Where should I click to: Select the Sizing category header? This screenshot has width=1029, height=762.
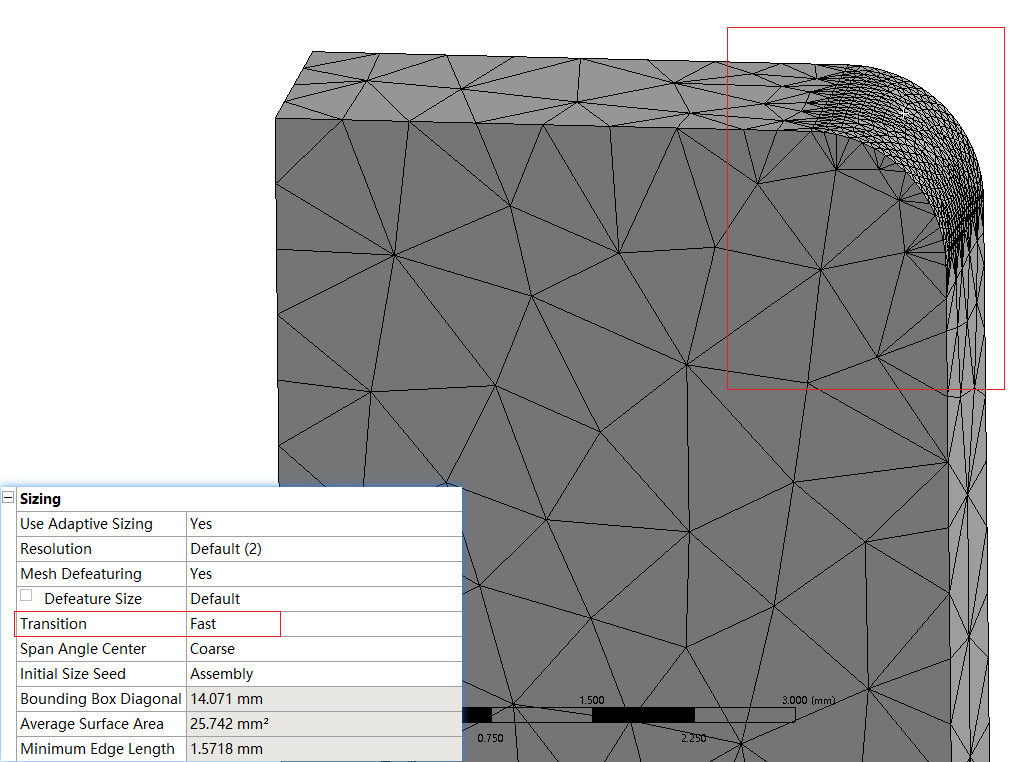coord(40,499)
